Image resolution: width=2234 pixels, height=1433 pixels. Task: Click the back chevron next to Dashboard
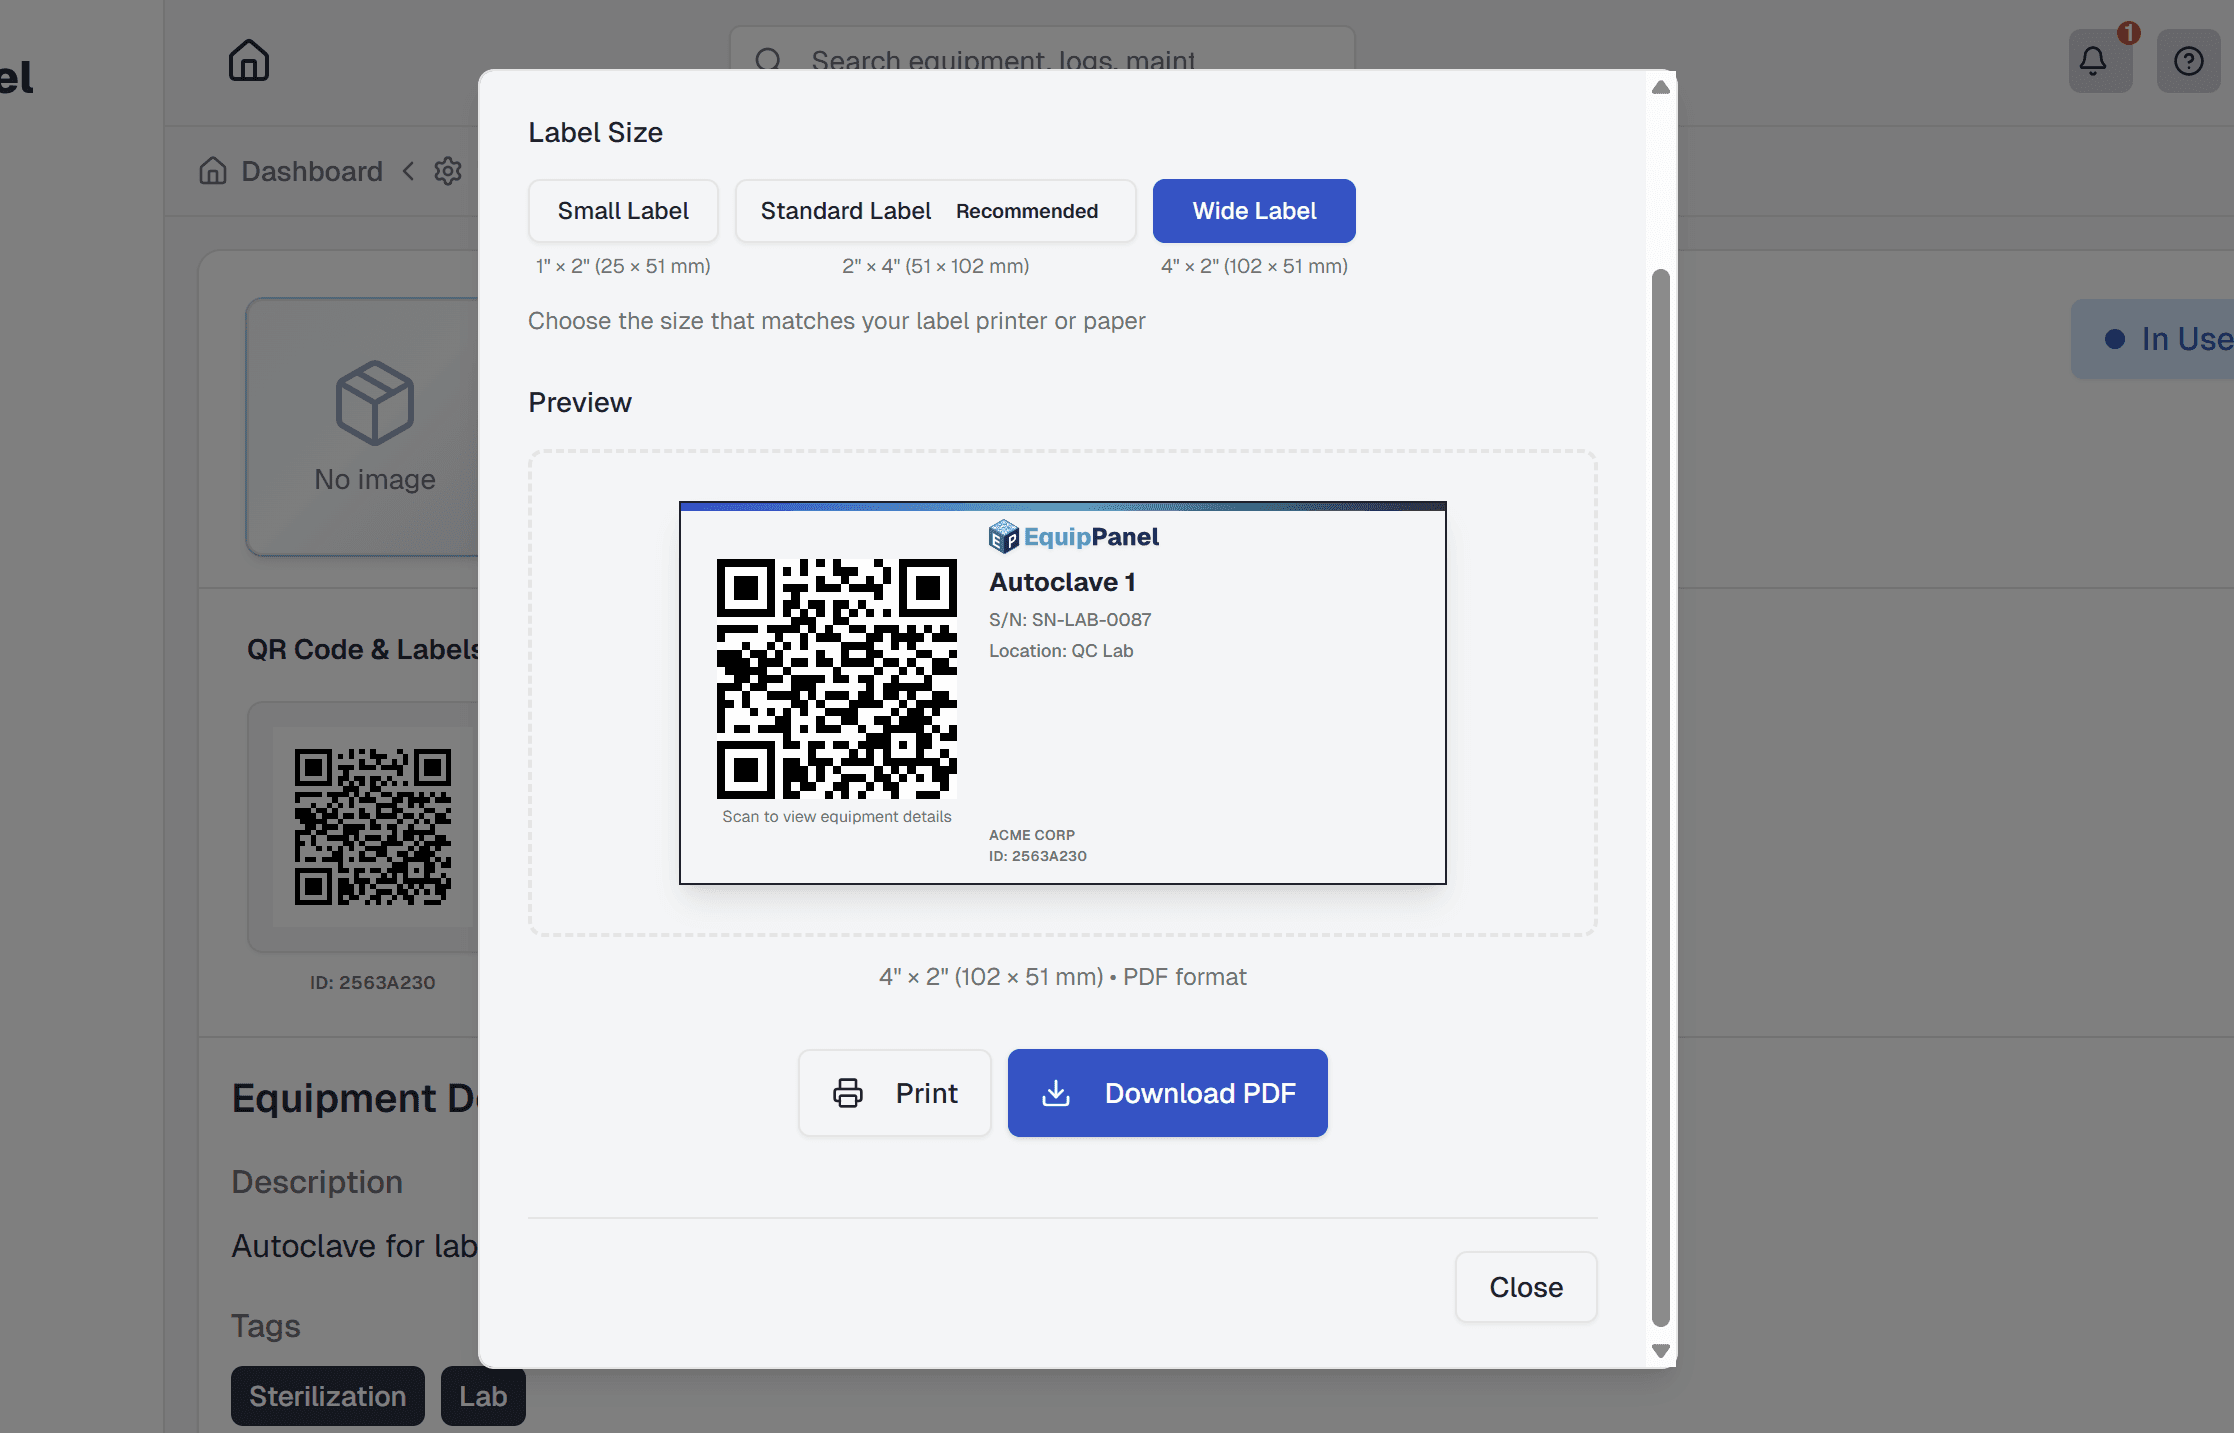[x=408, y=171]
